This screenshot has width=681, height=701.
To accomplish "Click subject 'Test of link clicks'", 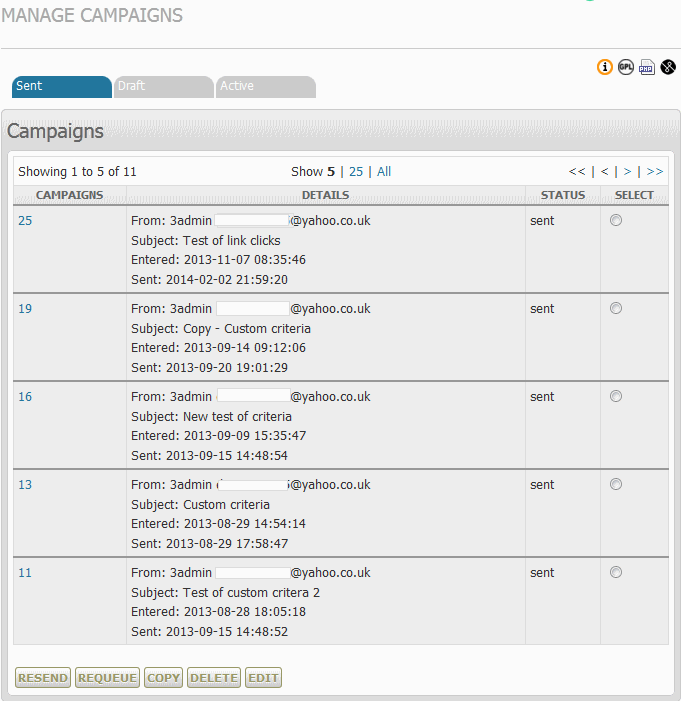I will (232, 241).
